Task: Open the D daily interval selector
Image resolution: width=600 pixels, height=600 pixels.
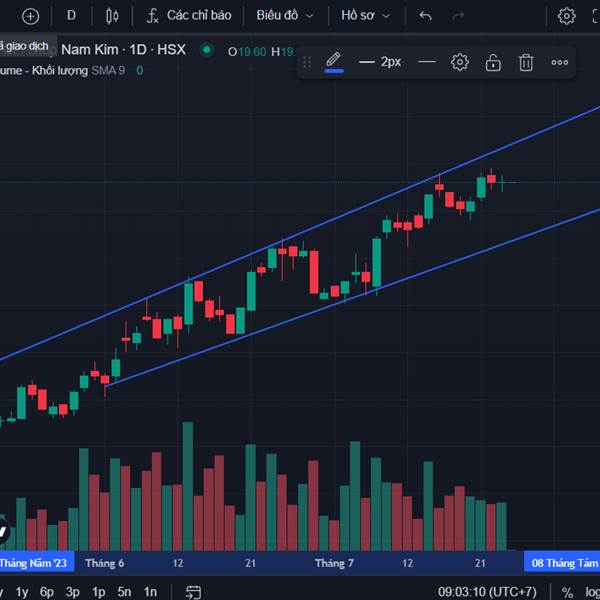Action: coord(72,16)
